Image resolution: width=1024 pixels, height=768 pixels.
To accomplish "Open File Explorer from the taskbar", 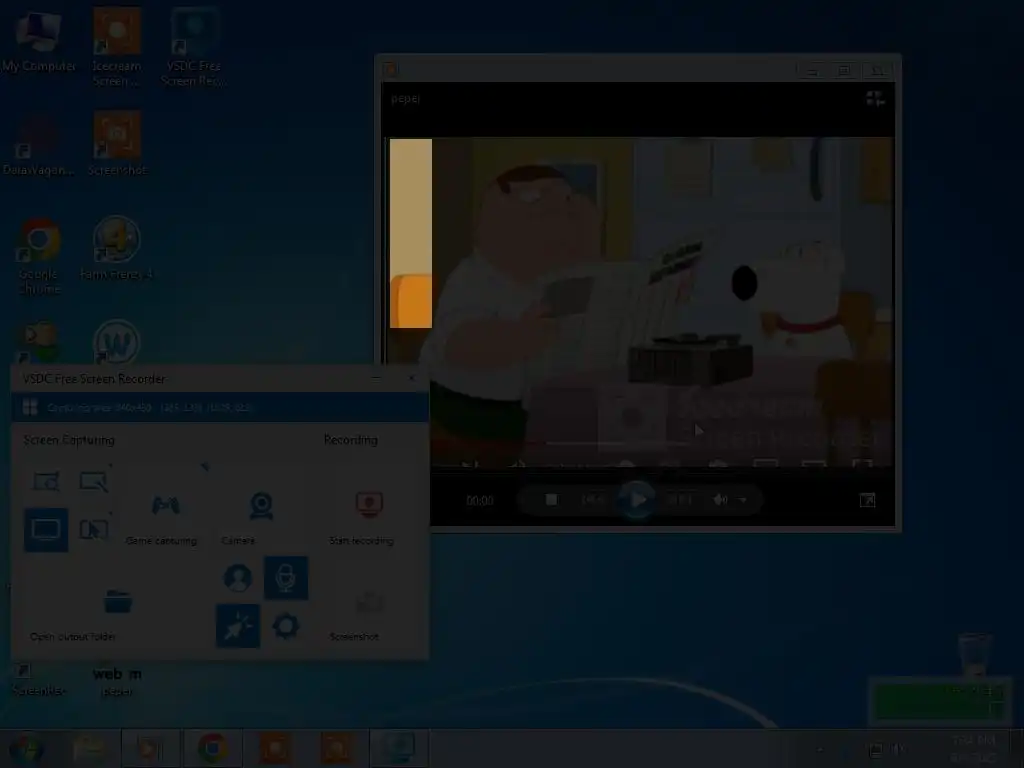I will click(89, 748).
